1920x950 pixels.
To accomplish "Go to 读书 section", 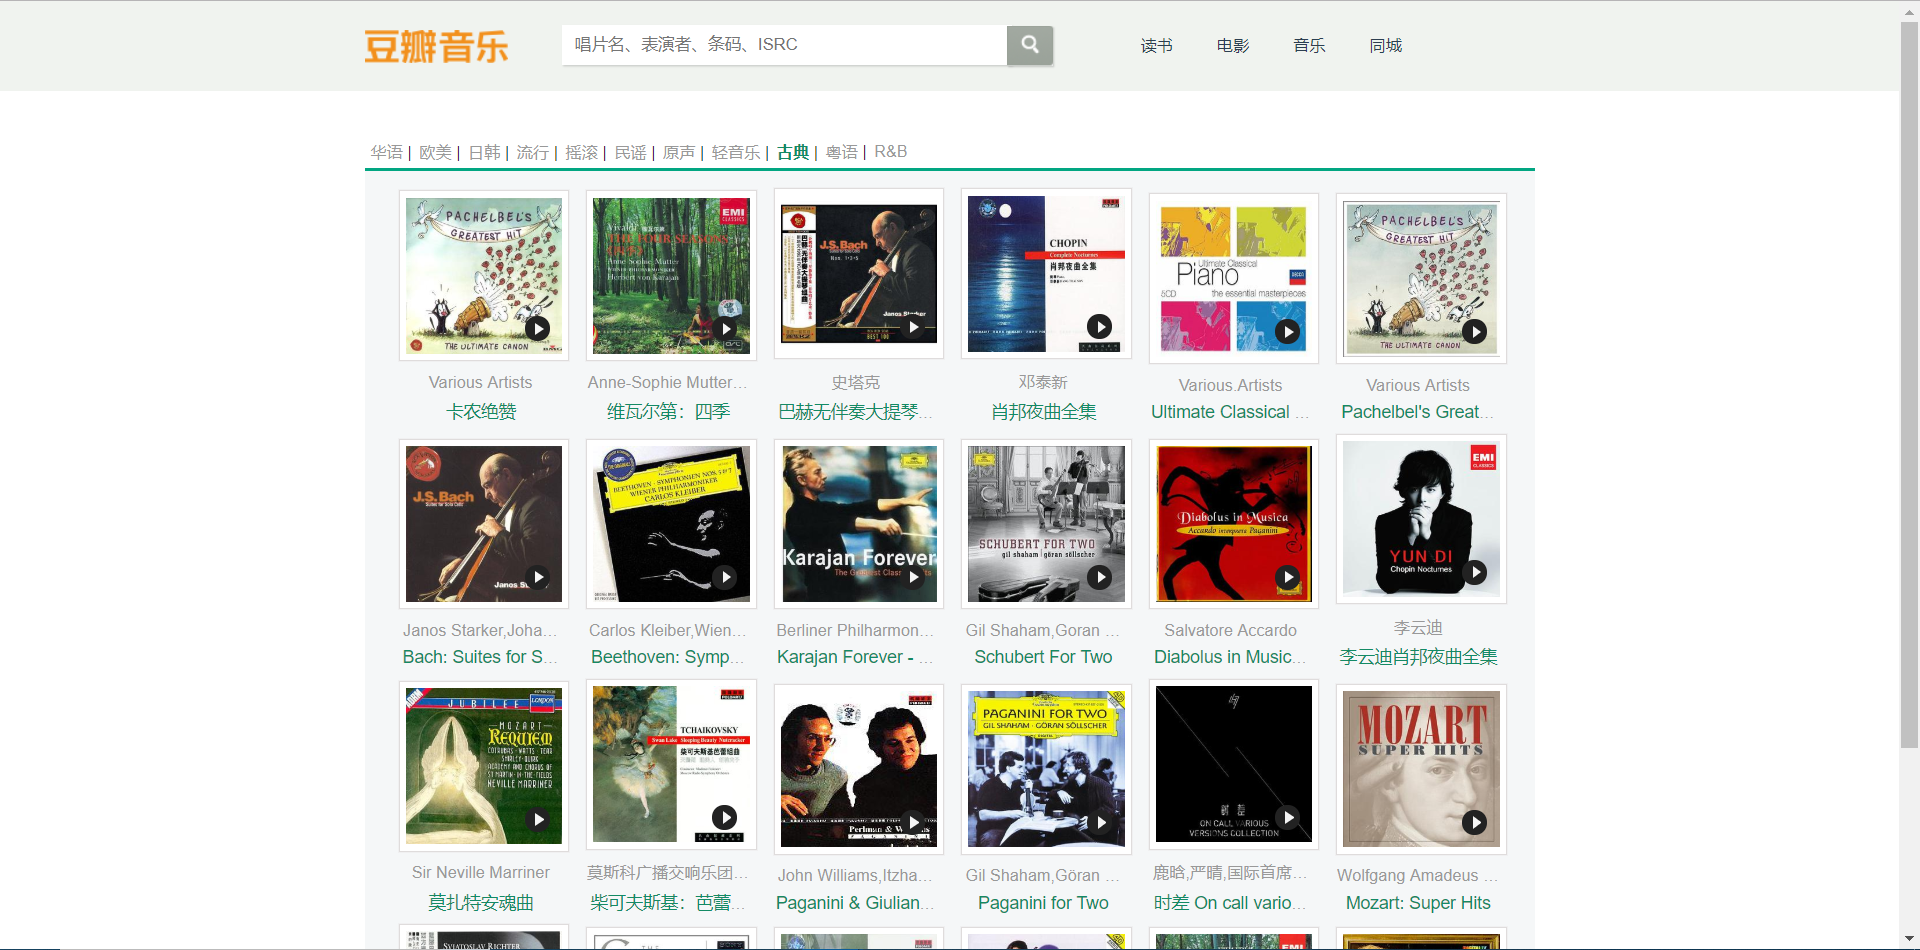I will (1157, 46).
